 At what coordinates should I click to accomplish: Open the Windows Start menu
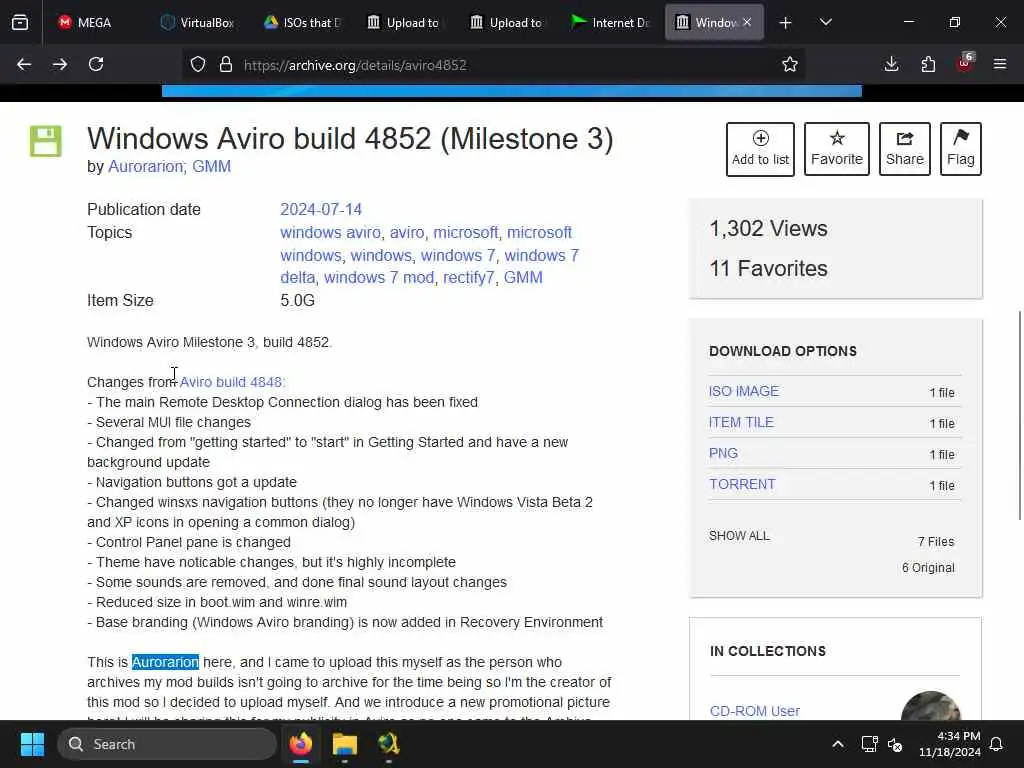(32, 744)
